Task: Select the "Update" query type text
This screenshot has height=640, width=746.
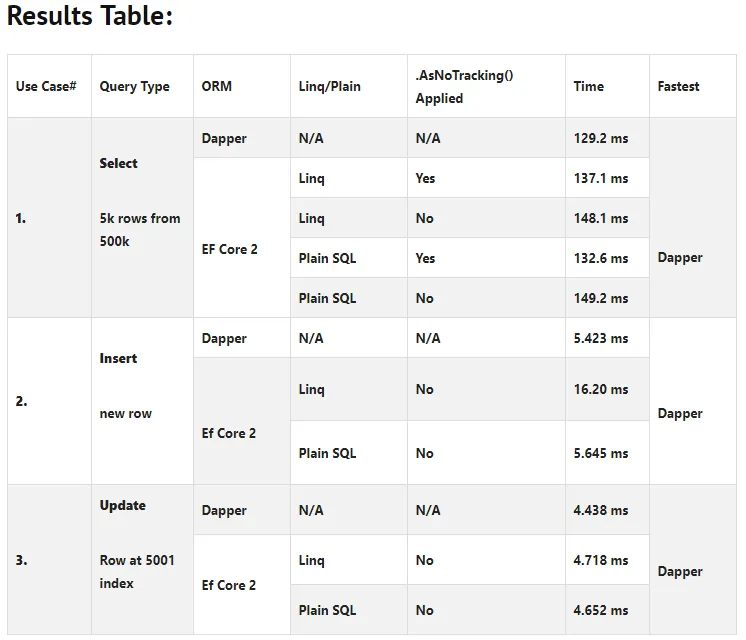Action: [x=122, y=506]
